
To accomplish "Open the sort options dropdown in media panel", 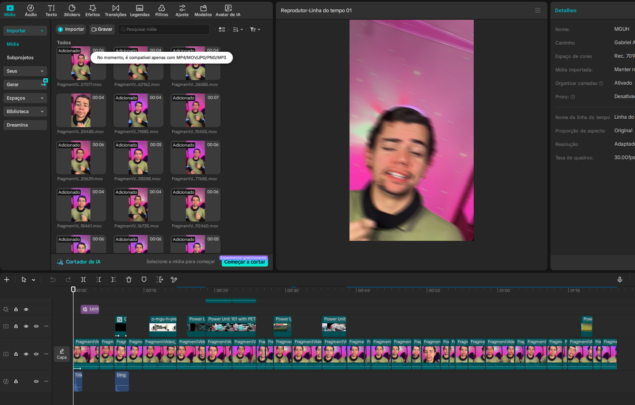I will (x=238, y=30).
